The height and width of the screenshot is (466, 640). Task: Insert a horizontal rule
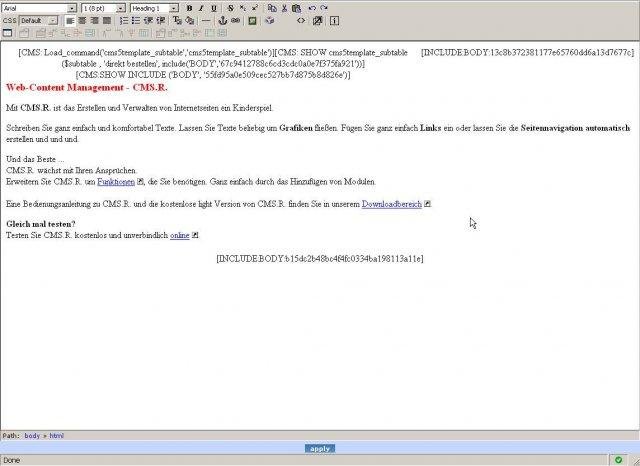pyautogui.click(x=207, y=20)
